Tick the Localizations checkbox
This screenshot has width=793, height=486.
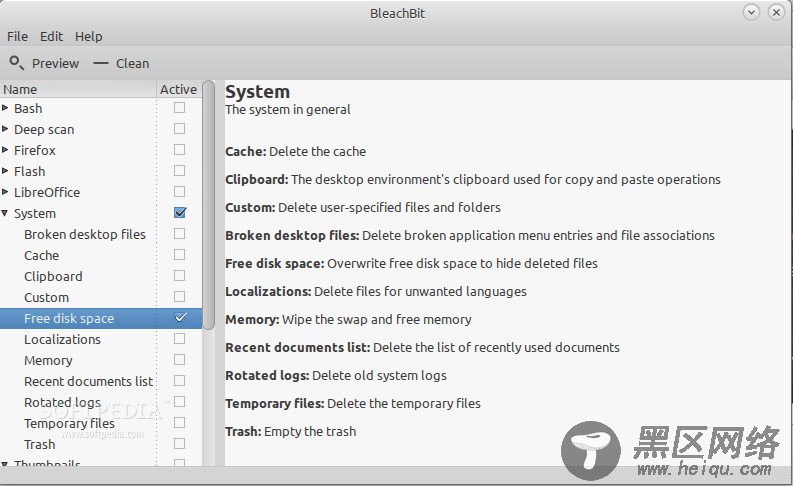[180, 339]
